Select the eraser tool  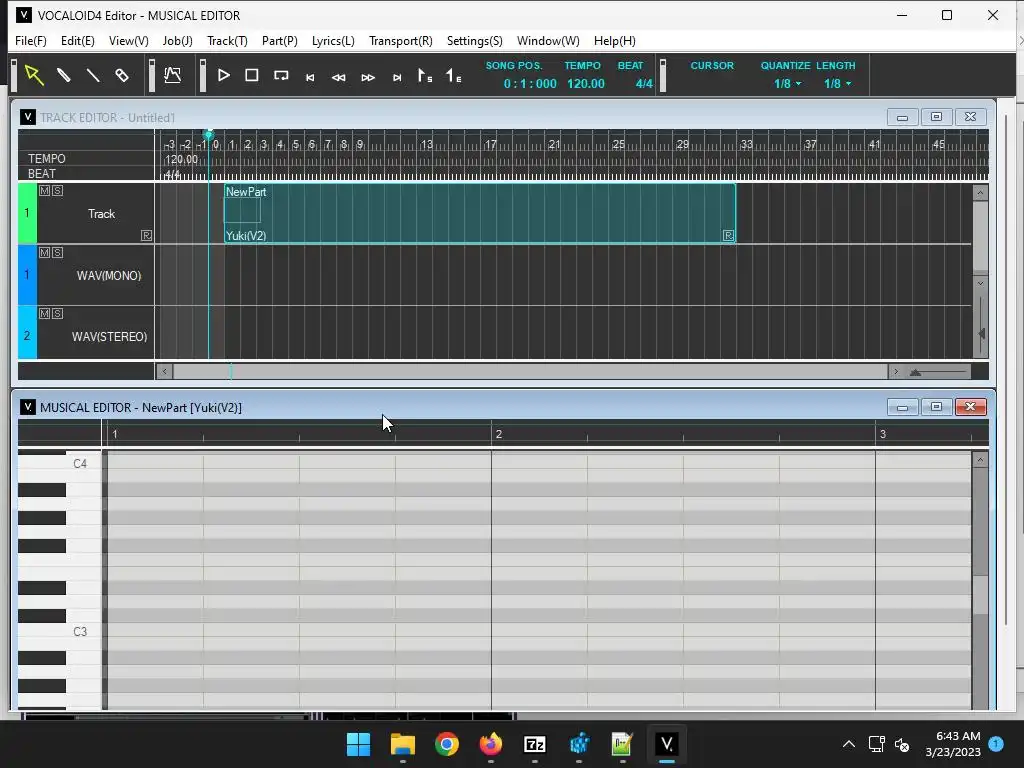(x=122, y=76)
